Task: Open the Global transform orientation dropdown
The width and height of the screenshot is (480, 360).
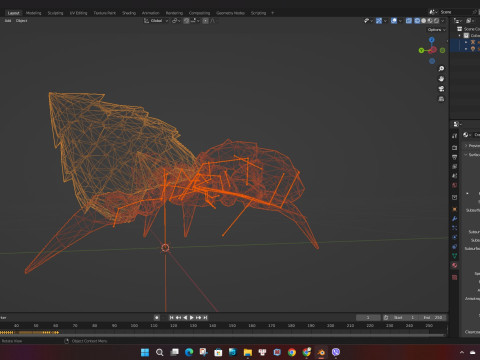Action: point(156,21)
